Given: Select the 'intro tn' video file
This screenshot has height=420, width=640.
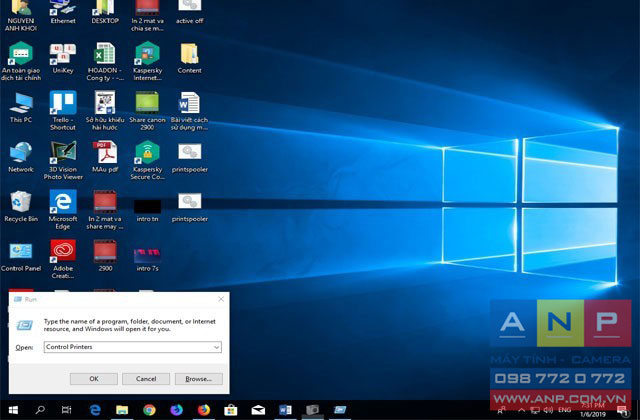Looking at the screenshot, I should pos(147,209).
